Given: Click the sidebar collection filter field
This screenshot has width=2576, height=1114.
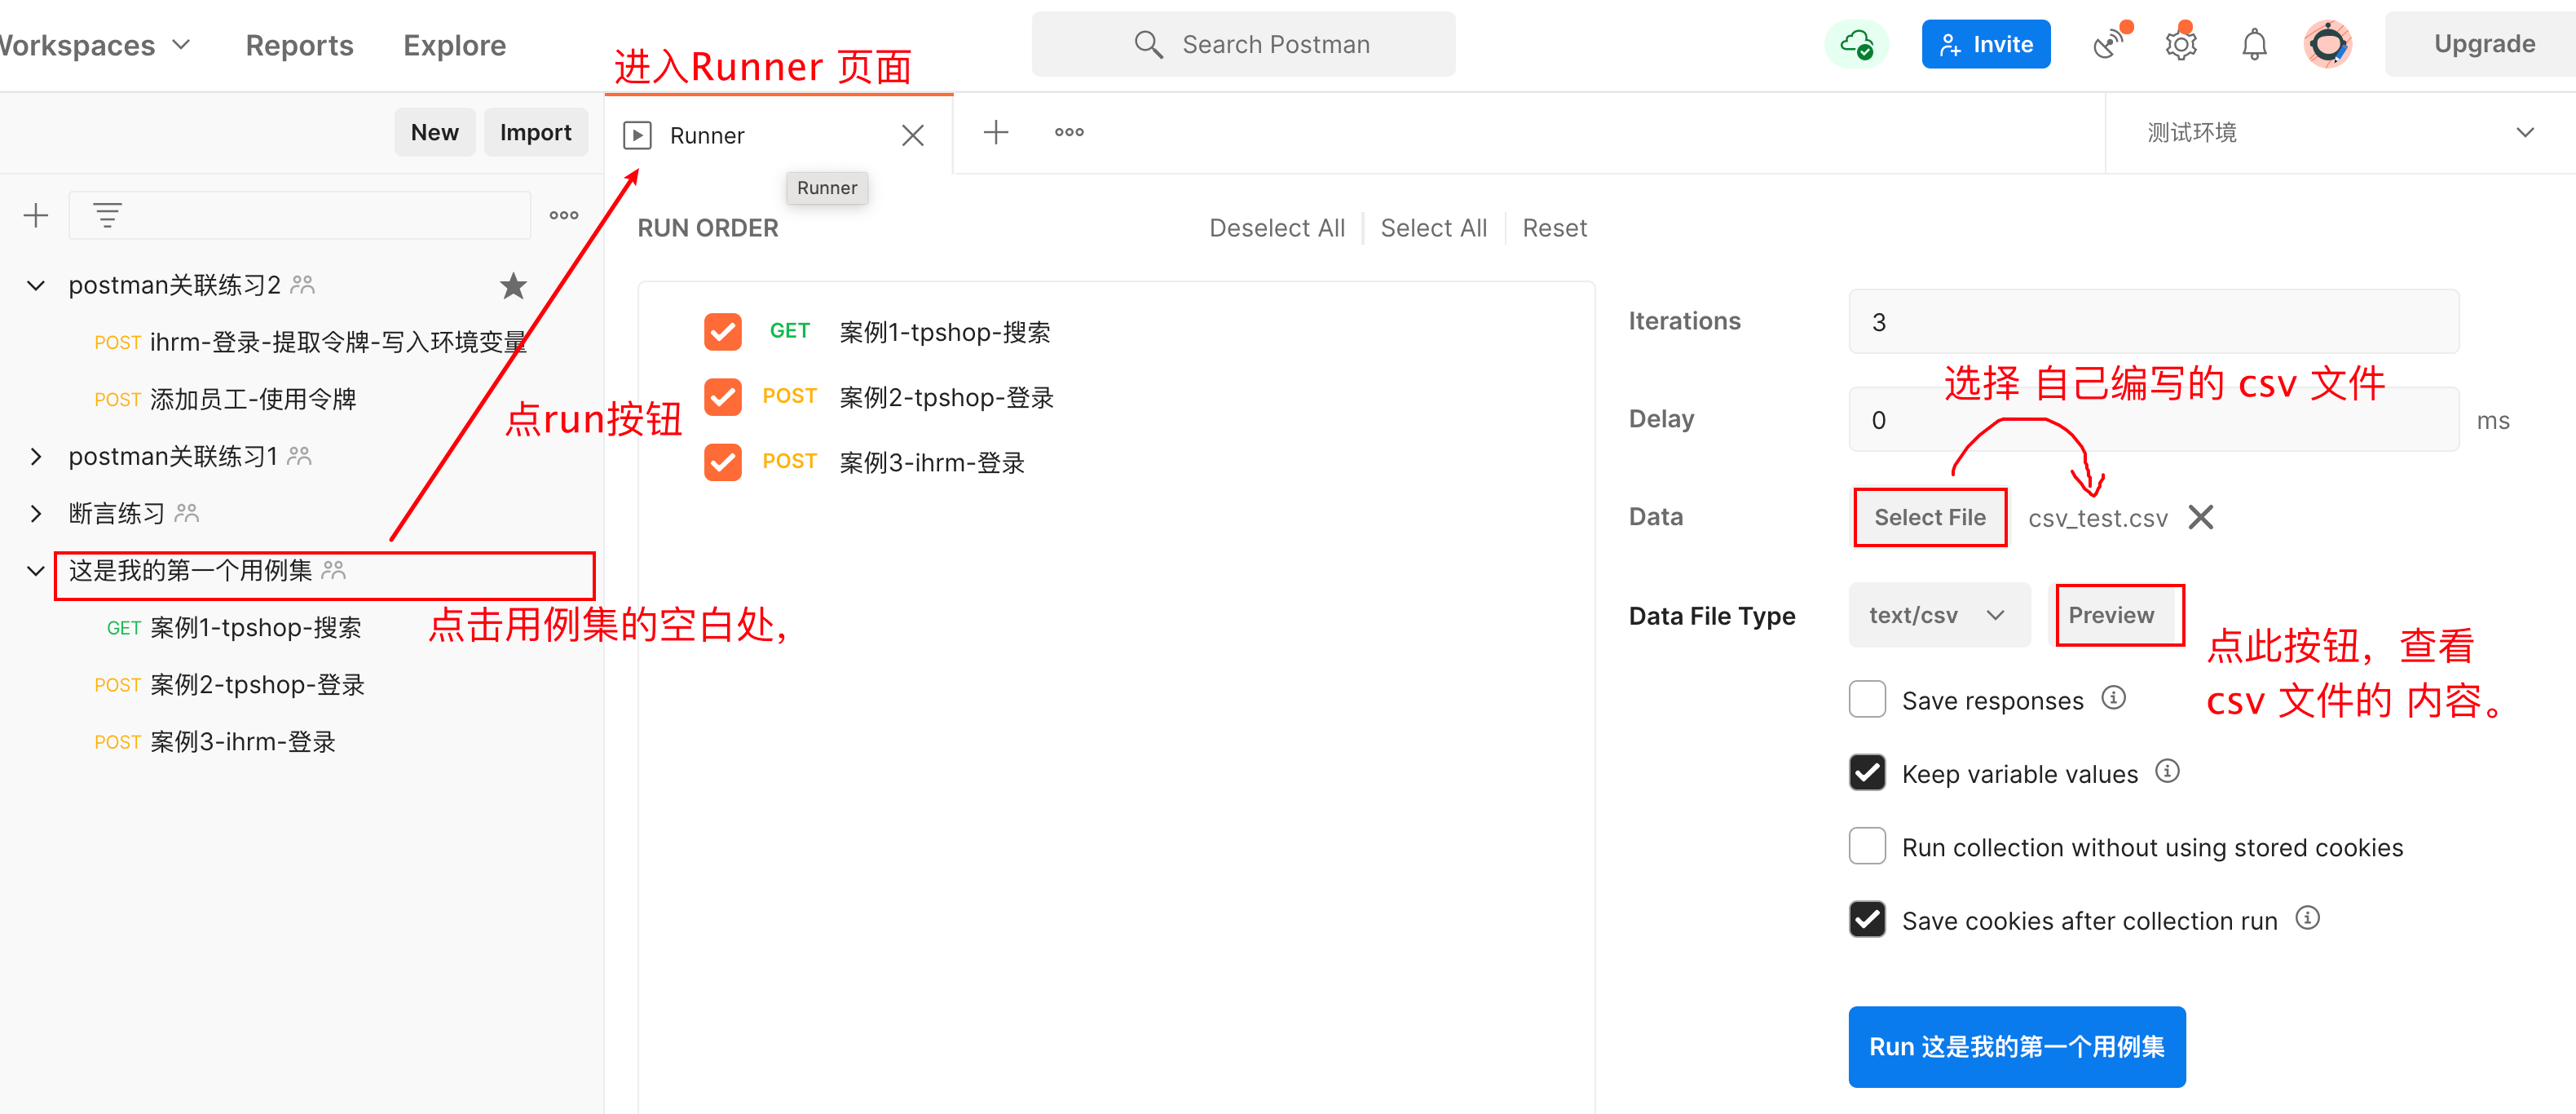Looking at the screenshot, I should 299,215.
